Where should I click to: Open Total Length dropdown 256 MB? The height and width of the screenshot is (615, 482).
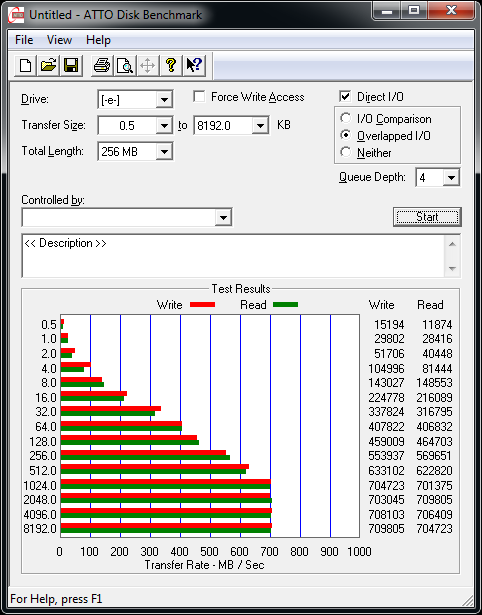pos(164,151)
